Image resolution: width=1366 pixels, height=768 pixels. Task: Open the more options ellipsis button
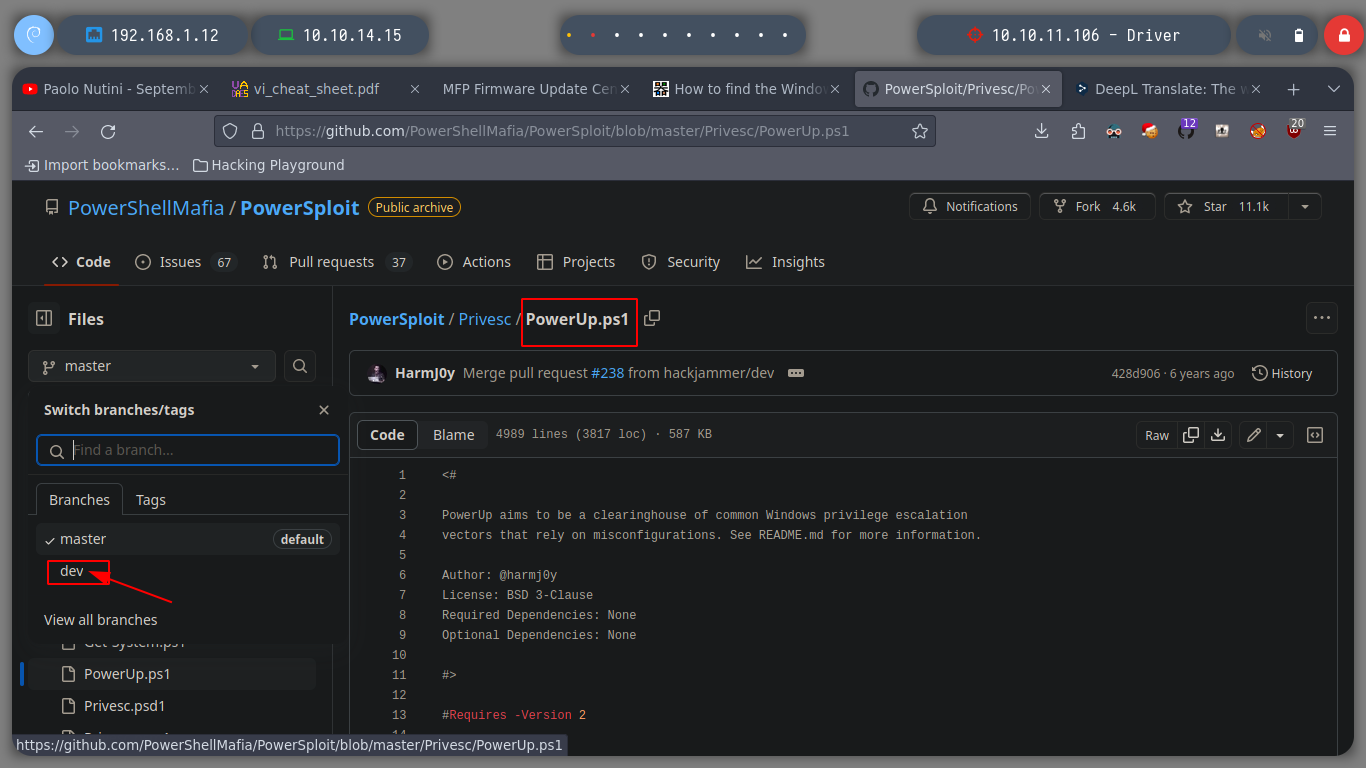1322,318
